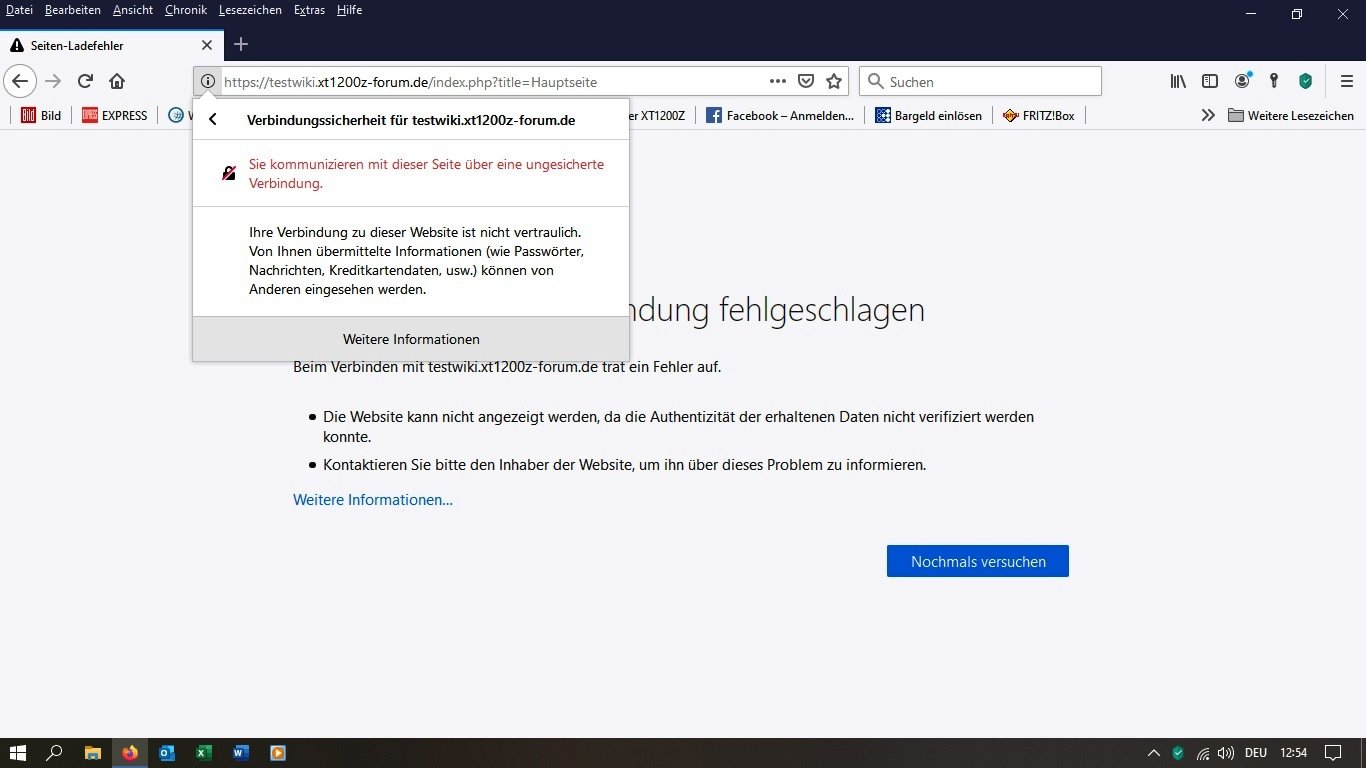Image resolution: width=1366 pixels, height=768 pixels.
Task: Open page actions three-dot menu
Action: [x=778, y=82]
